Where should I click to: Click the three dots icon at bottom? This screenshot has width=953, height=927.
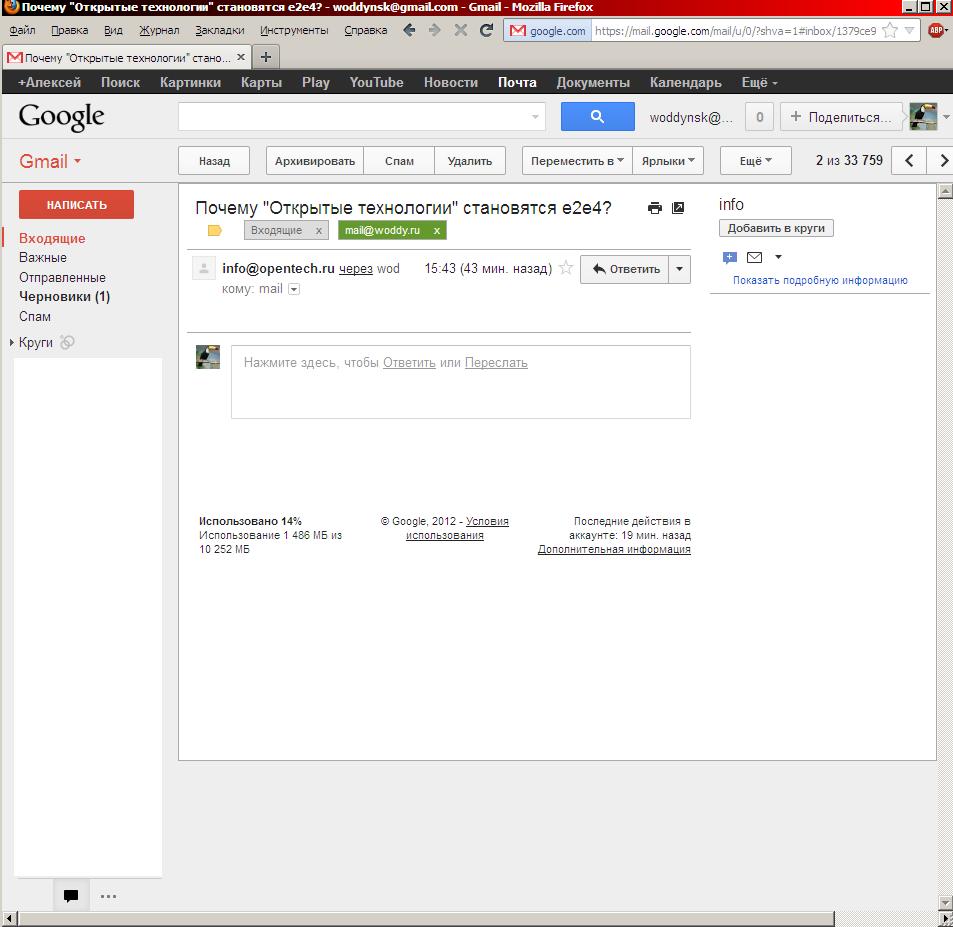click(x=108, y=896)
